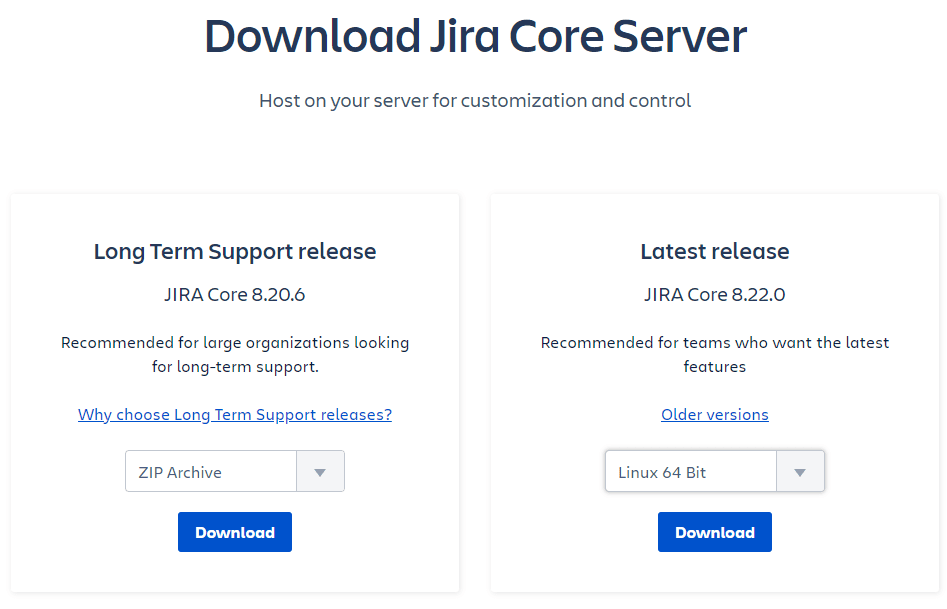The height and width of the screenshot is (609, 947).
Task: Open the Linux 64 Bit platform dropdown
Action: 714,471
